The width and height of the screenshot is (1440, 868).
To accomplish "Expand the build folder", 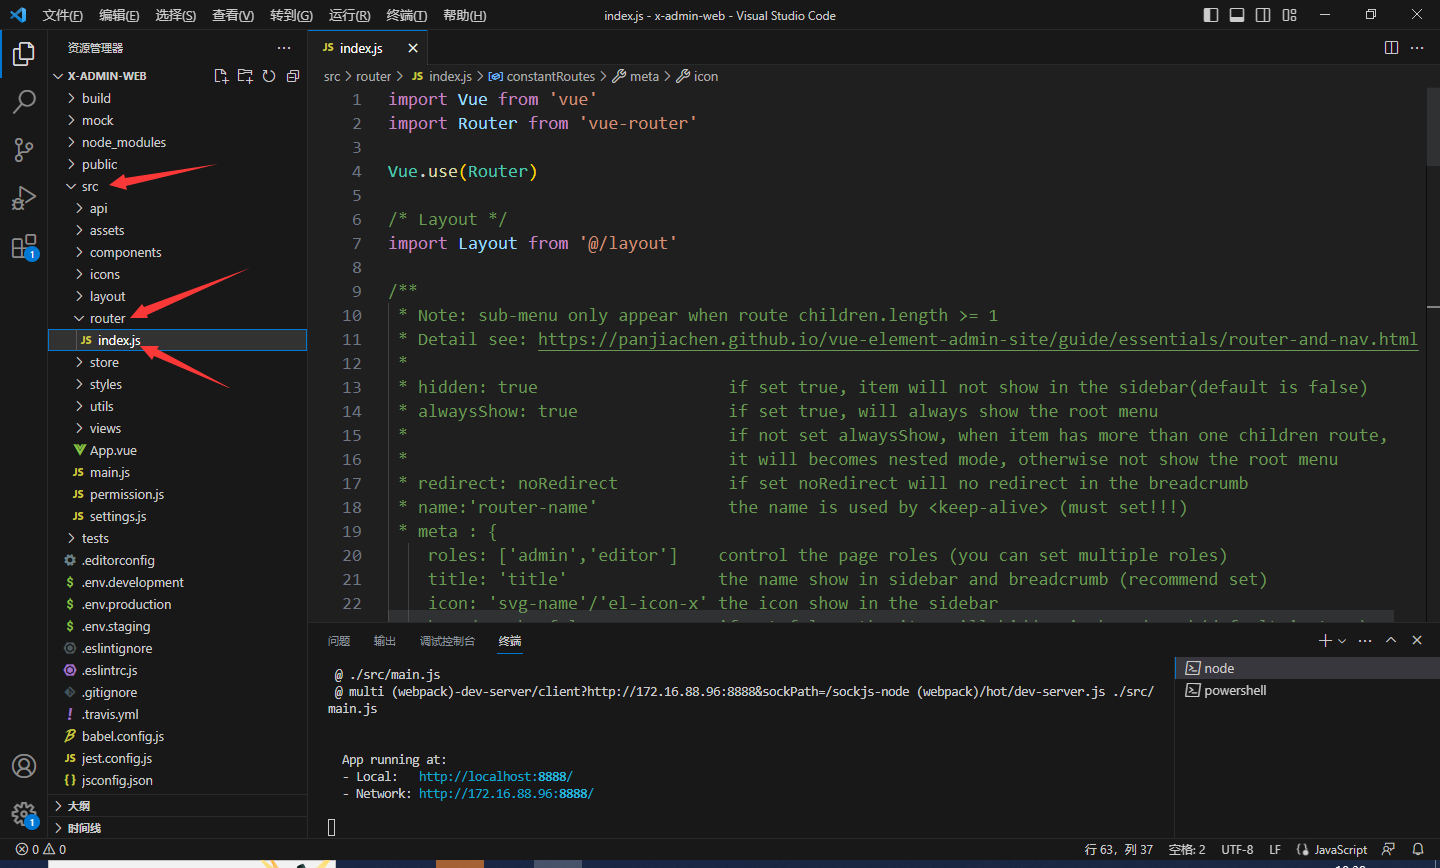I will pyautogui.click(x=178, y=98).
